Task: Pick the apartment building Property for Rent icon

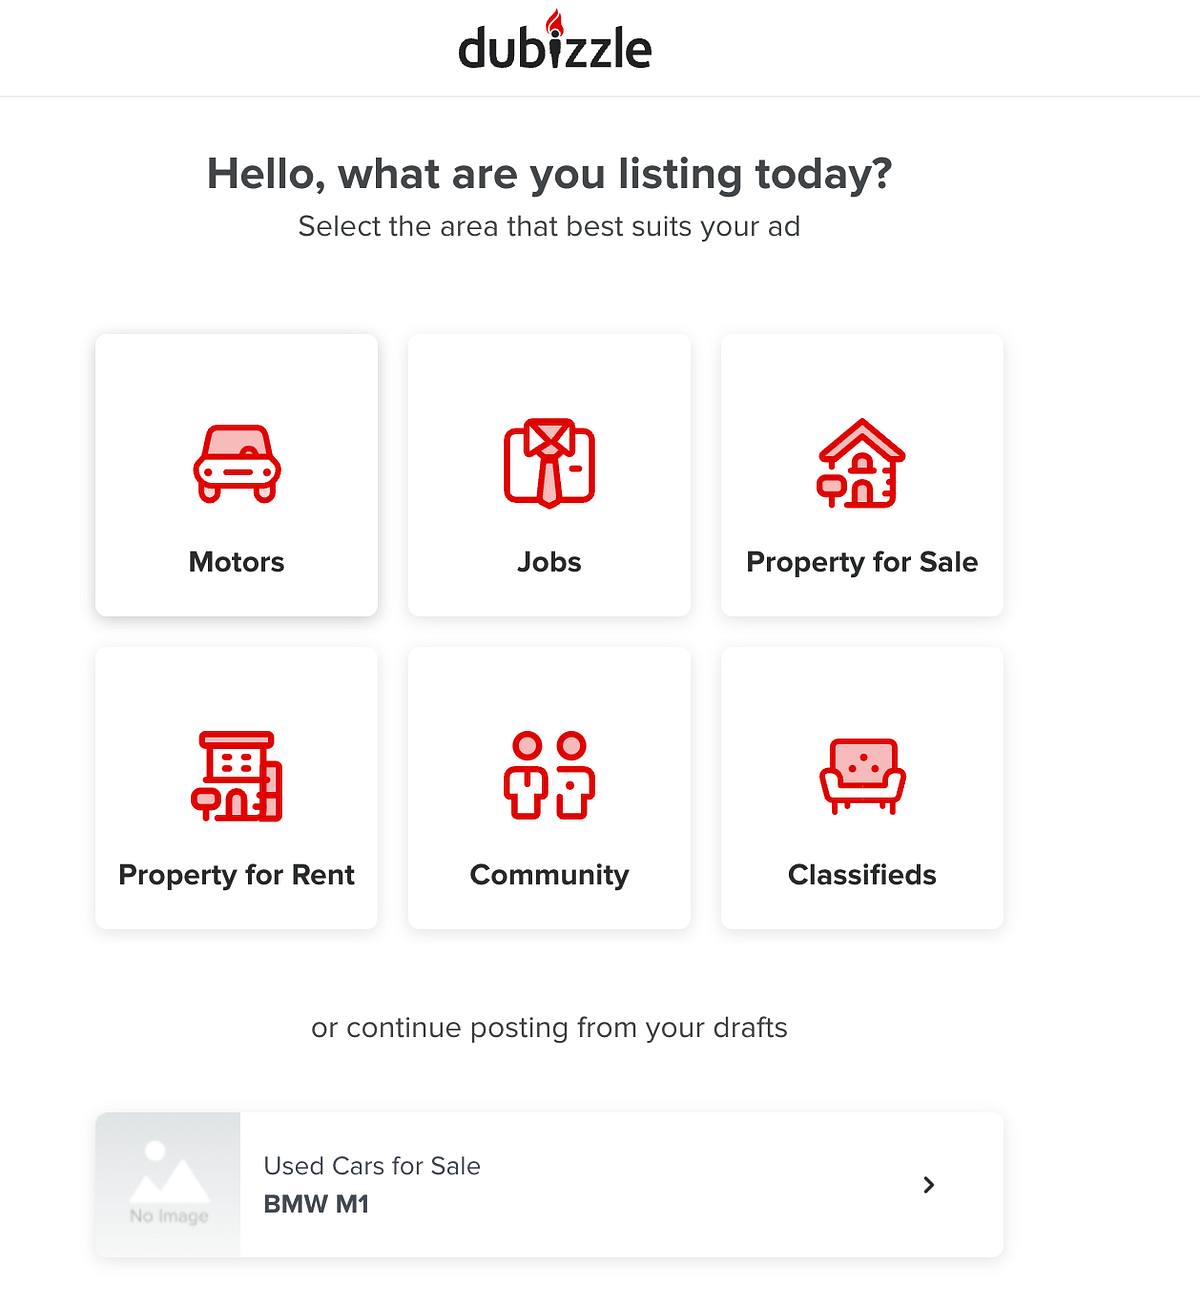Action: 237,776
